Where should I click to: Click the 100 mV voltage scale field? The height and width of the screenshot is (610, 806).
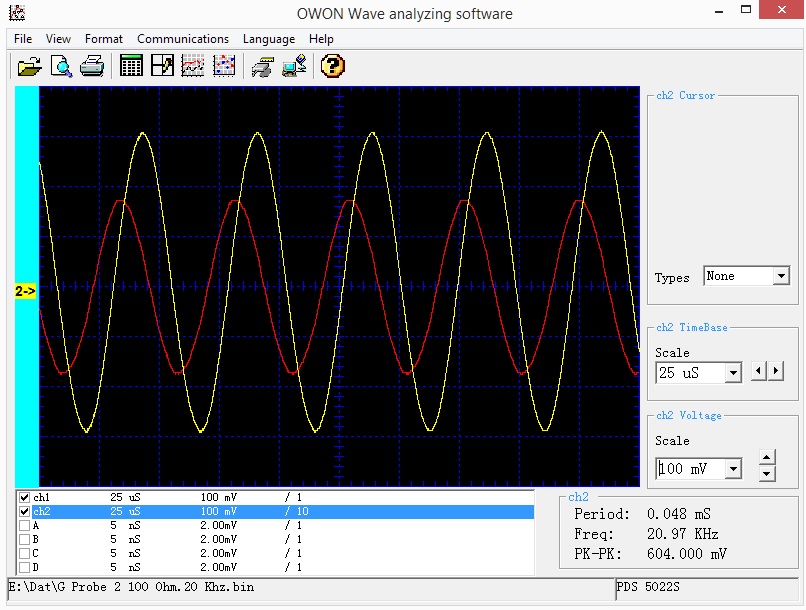coord(691,469)
